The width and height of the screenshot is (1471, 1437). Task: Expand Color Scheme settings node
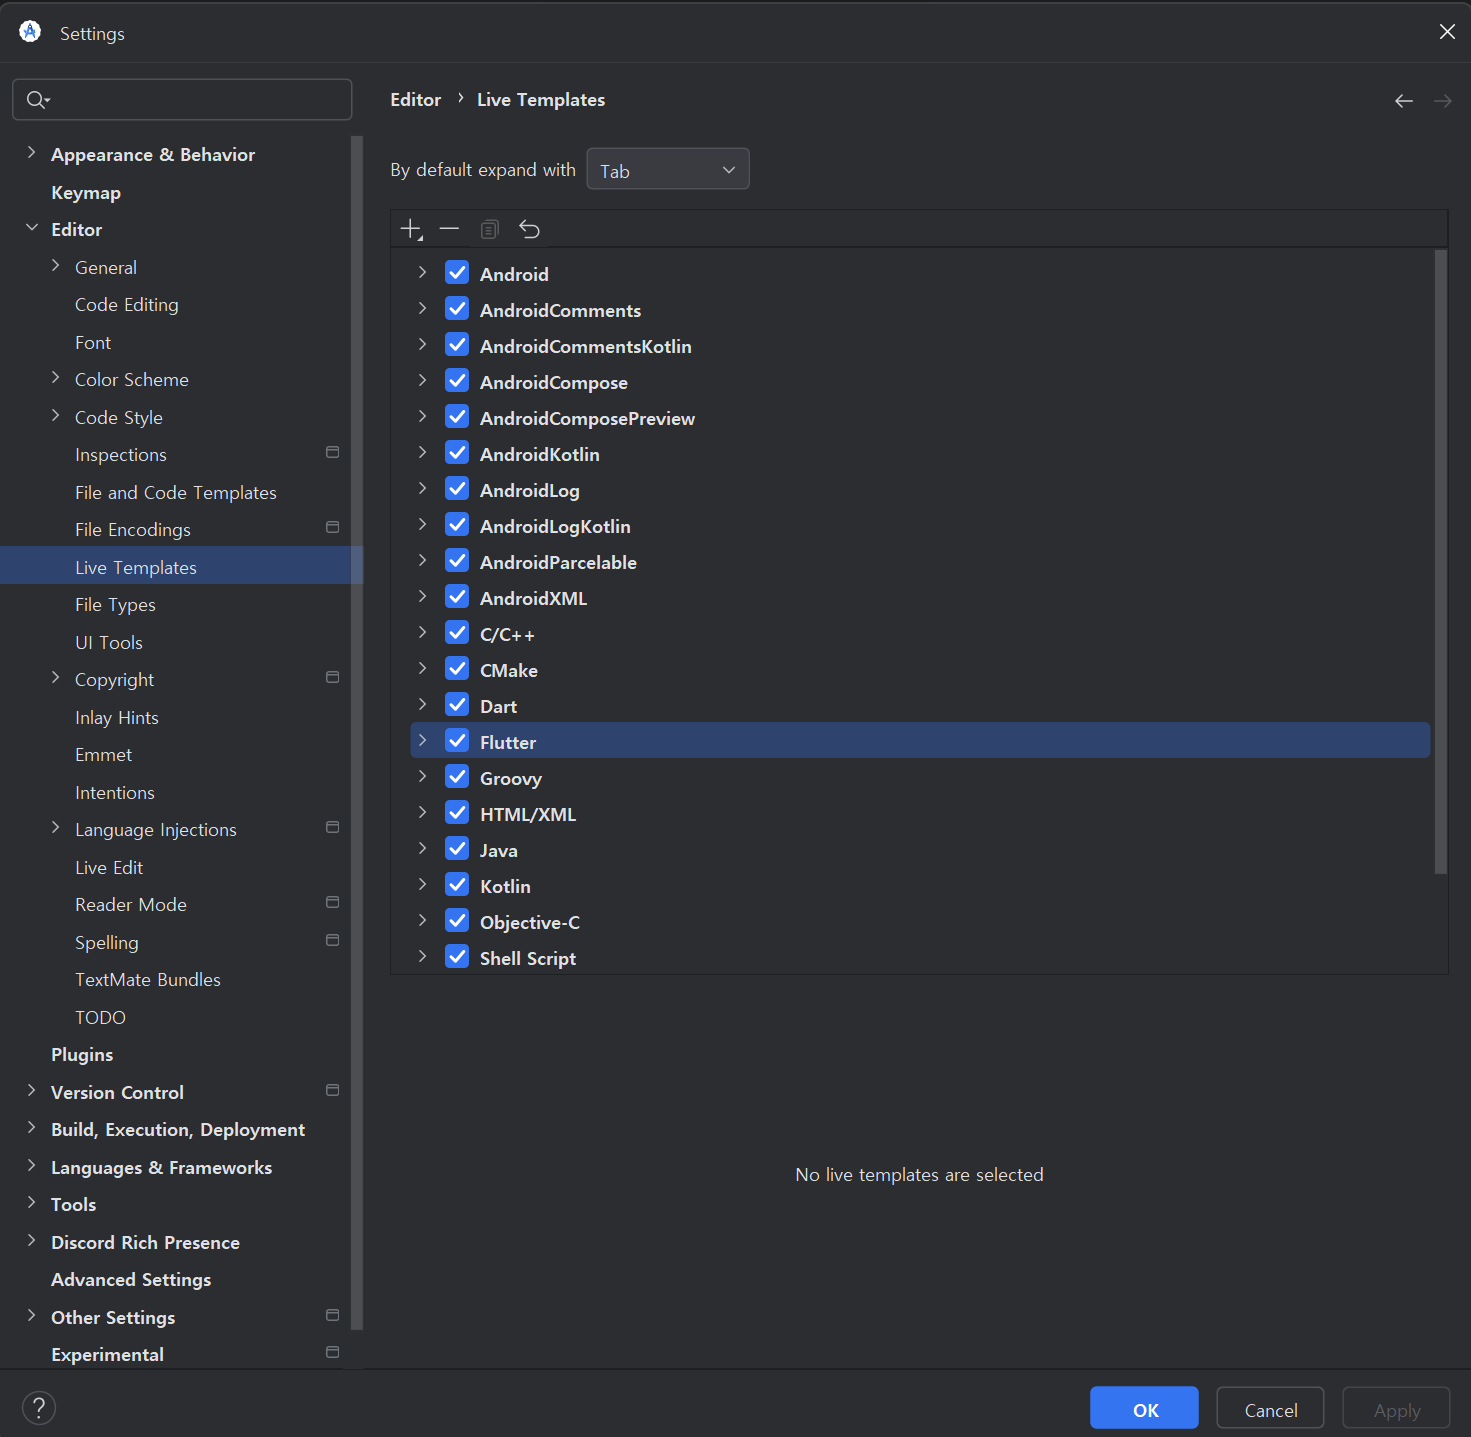click(55, 378)
